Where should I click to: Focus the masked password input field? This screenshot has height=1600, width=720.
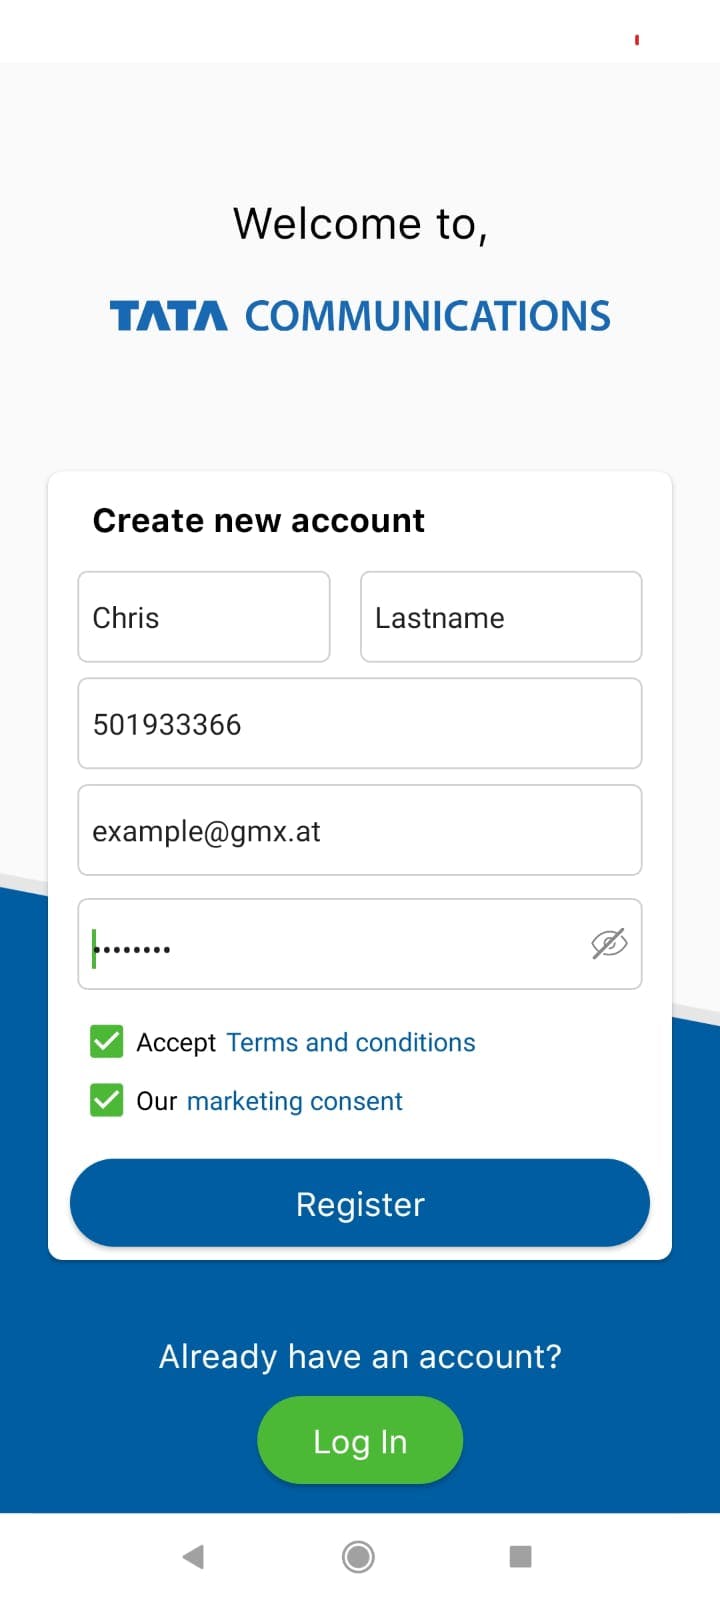[x=330, y=944]
